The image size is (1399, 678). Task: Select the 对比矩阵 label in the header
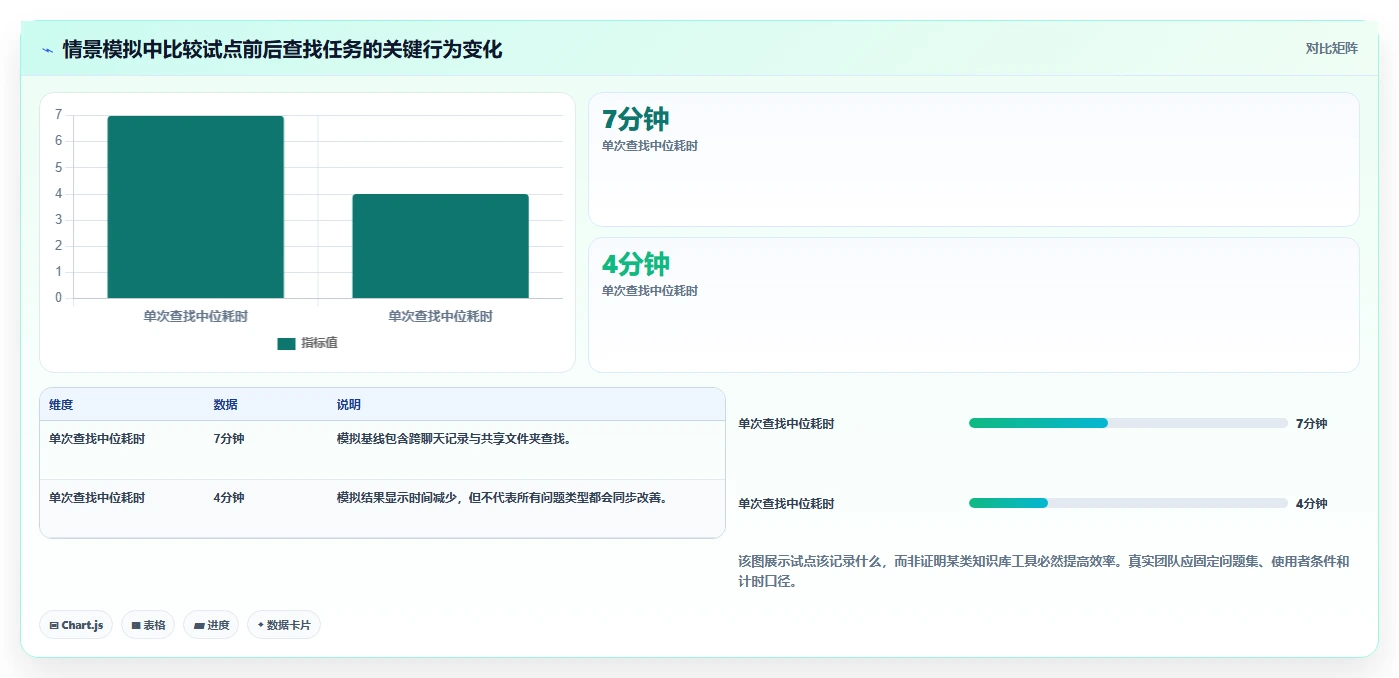pyautogui.click(x=1332, y=48)
